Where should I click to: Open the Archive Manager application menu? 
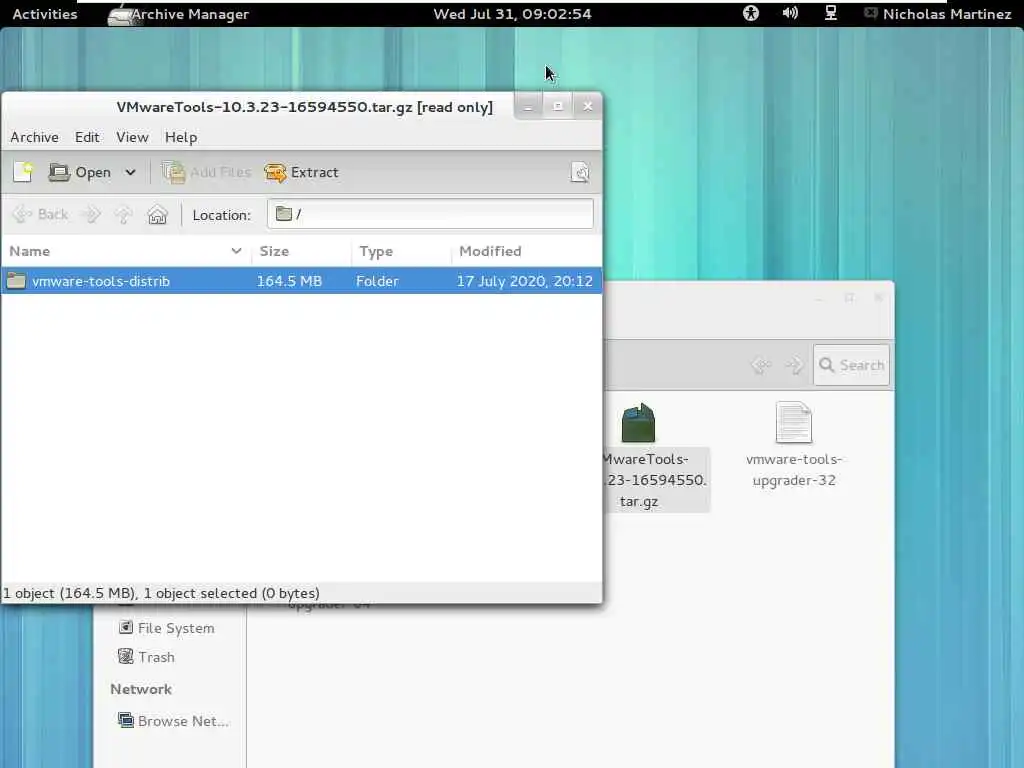coord(179,14)
